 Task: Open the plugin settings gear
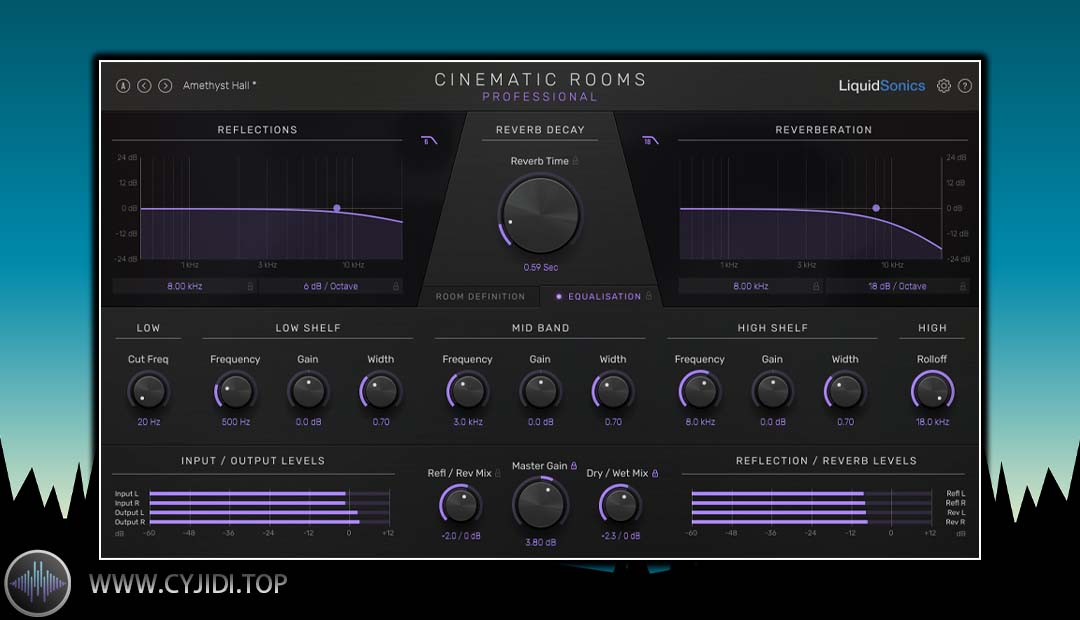(x=944, y=86)
